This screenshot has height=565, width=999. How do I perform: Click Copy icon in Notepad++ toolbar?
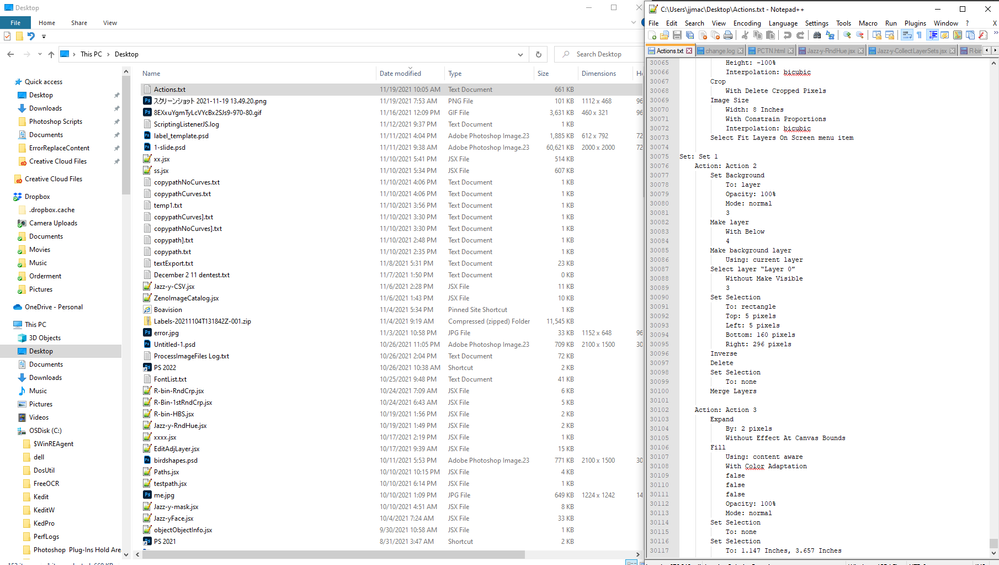(758, 35)
